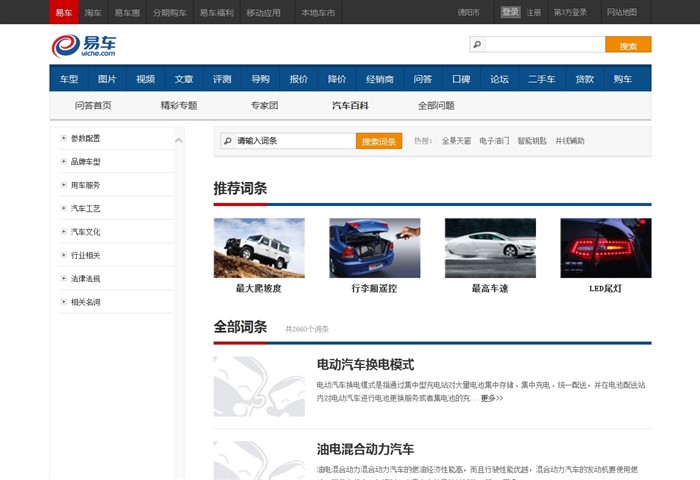Screen dimensions: 700x480
Task: Expand the 法律法规 category
Action: (x=63, y=278)
